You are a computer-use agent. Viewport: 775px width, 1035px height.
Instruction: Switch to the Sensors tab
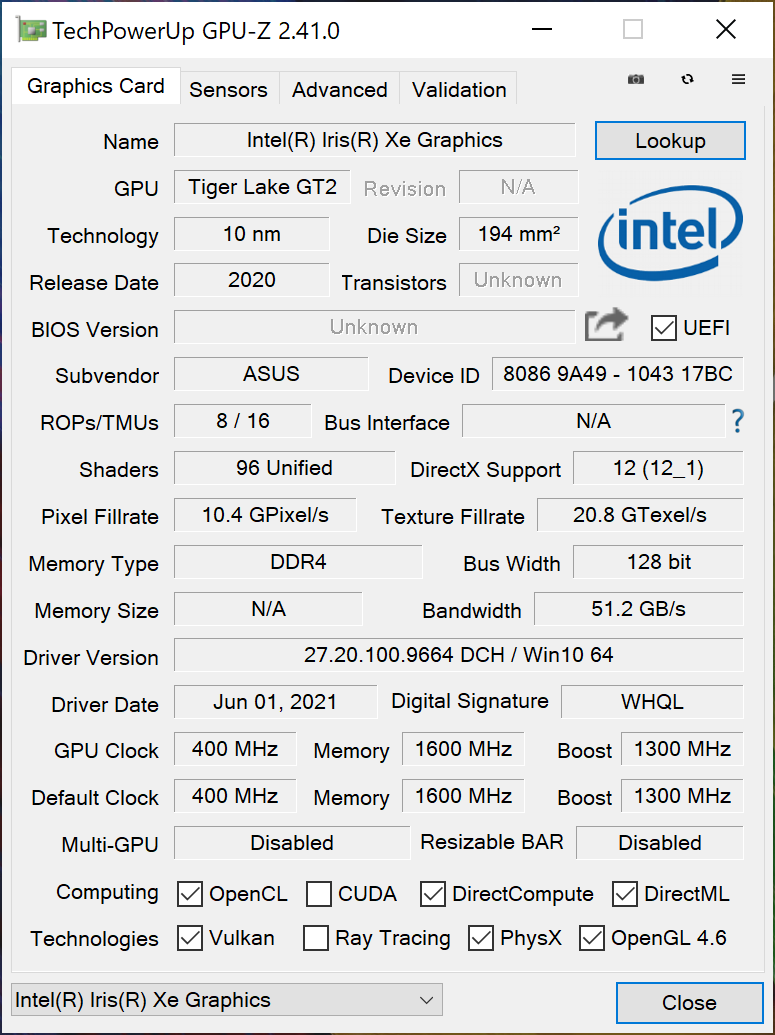[x=228, y=89]
